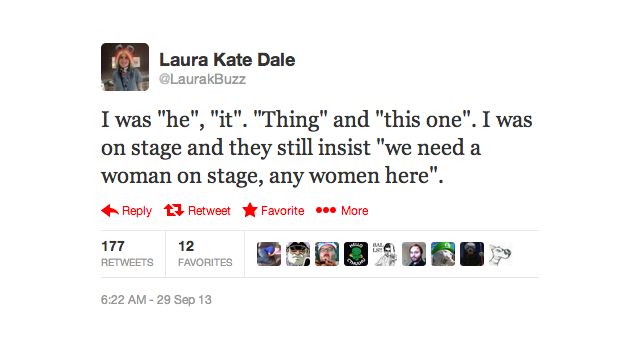Click the Retweet text label

click(209, 211)
